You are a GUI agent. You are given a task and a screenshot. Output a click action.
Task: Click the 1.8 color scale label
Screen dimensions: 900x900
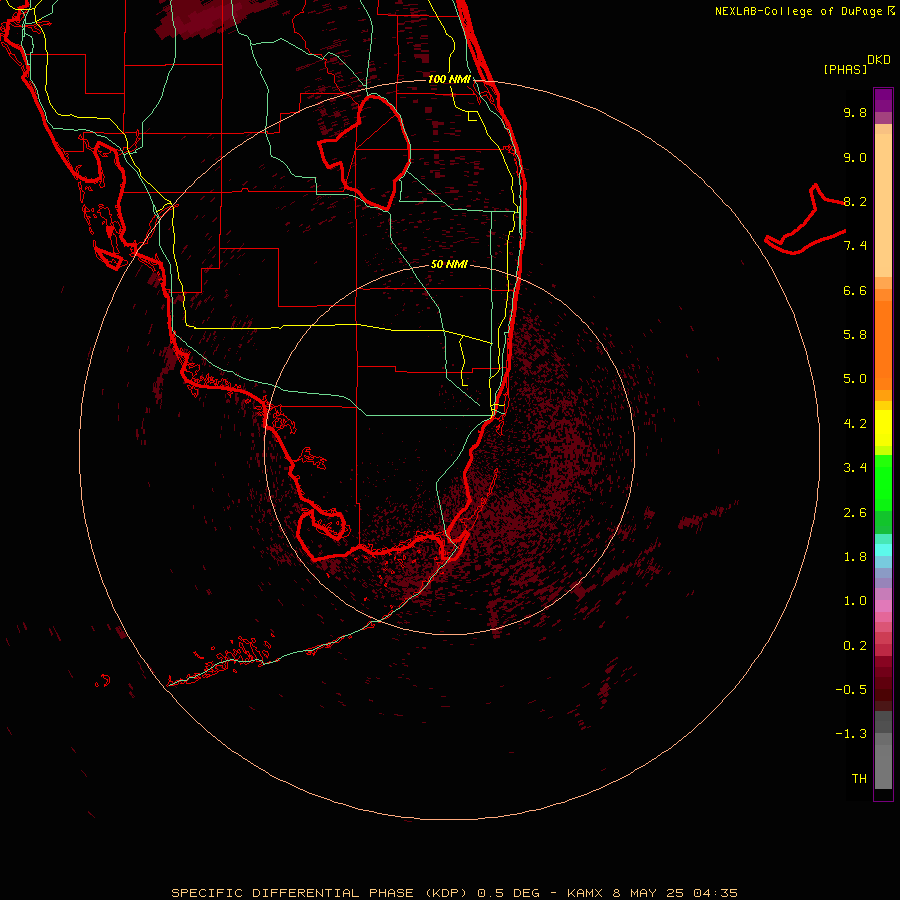(855, 557)
